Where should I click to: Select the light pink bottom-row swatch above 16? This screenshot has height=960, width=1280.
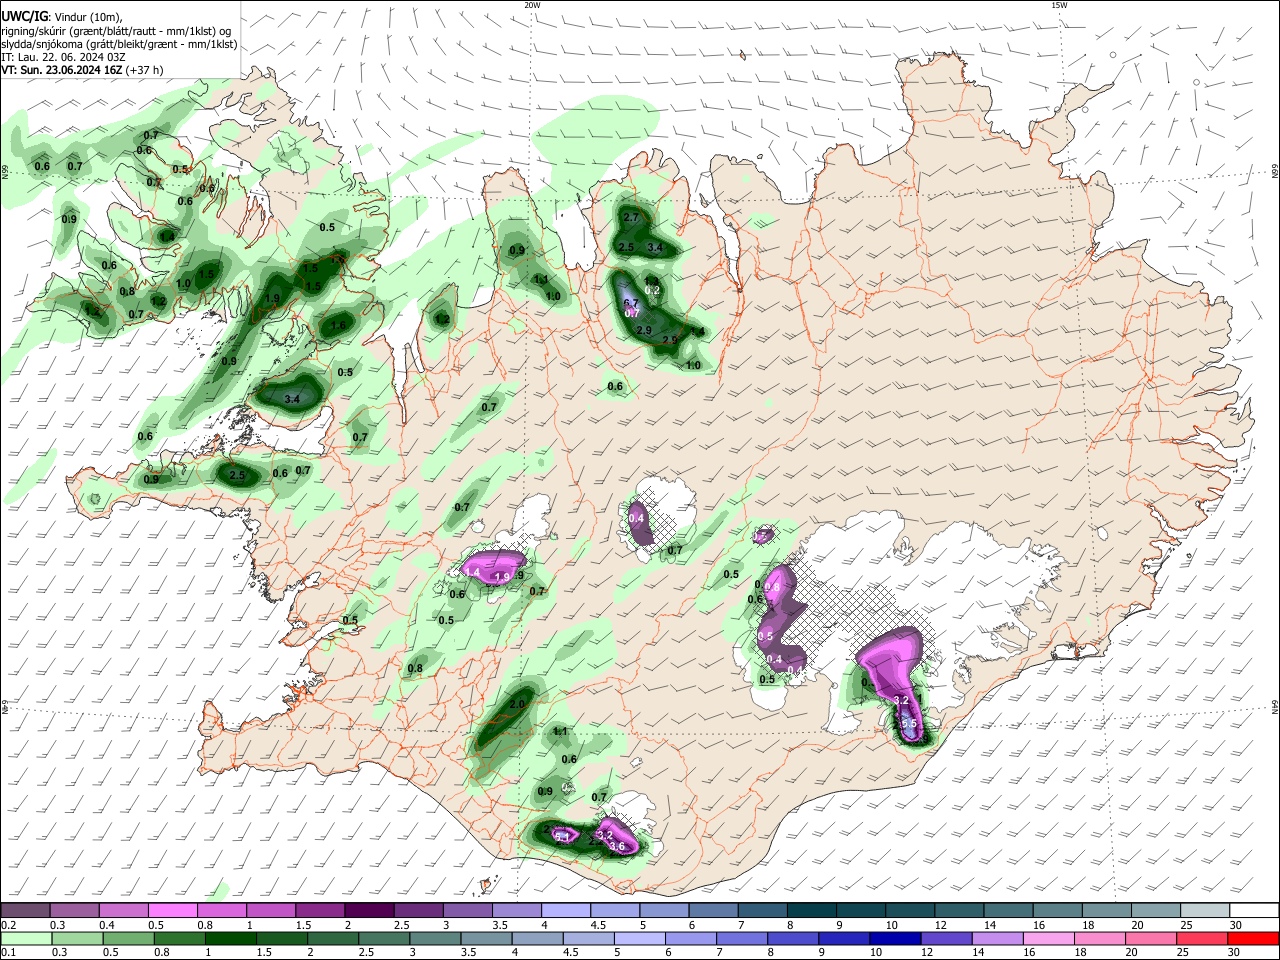(x=1050, y=939)
